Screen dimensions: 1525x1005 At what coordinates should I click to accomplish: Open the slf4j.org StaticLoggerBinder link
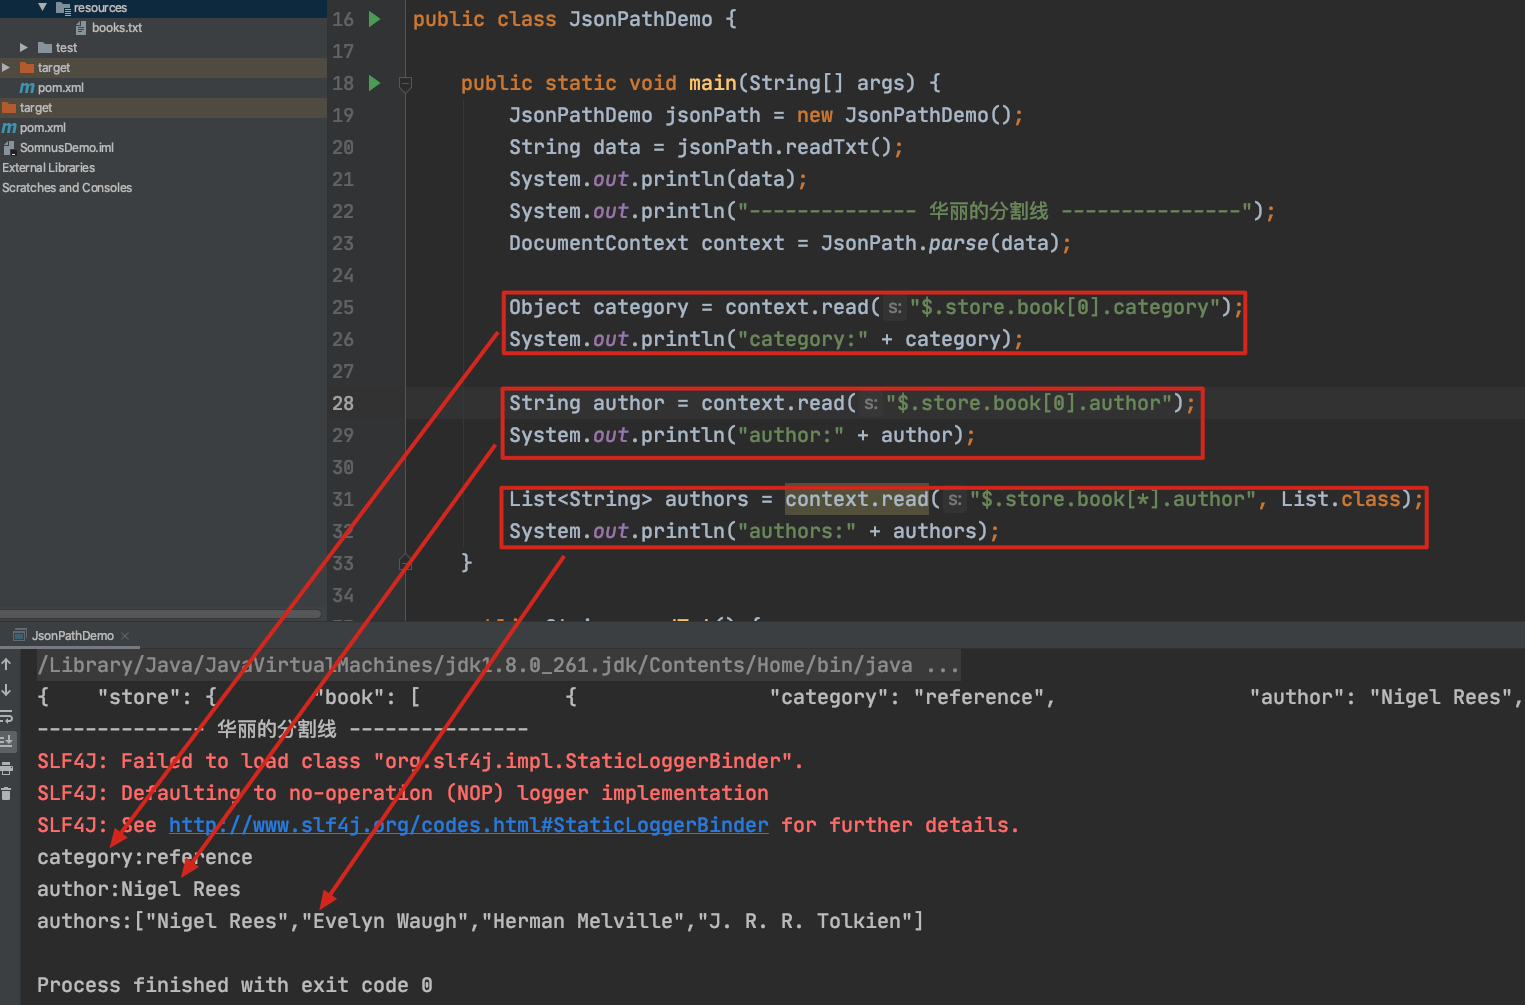coord(469,825)
